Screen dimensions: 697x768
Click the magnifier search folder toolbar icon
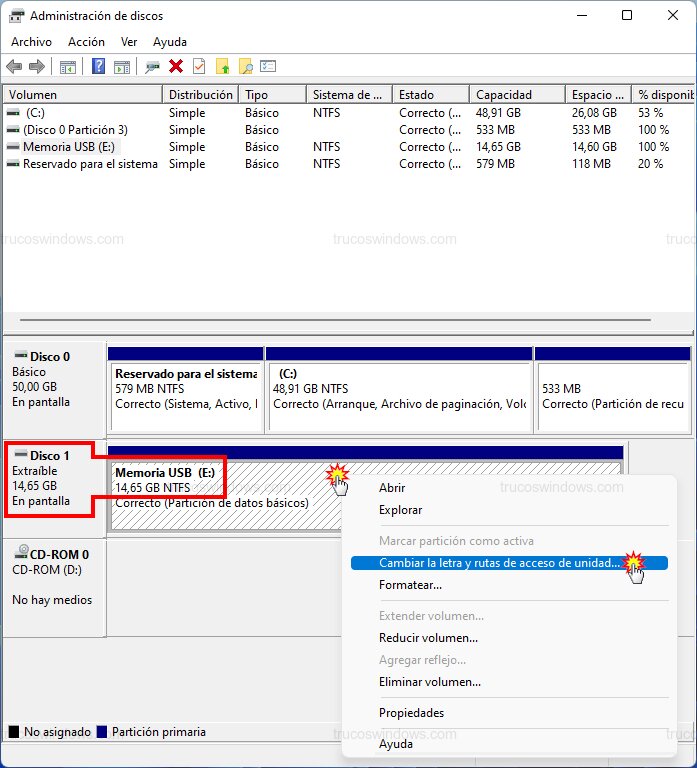tap(245, 67)
